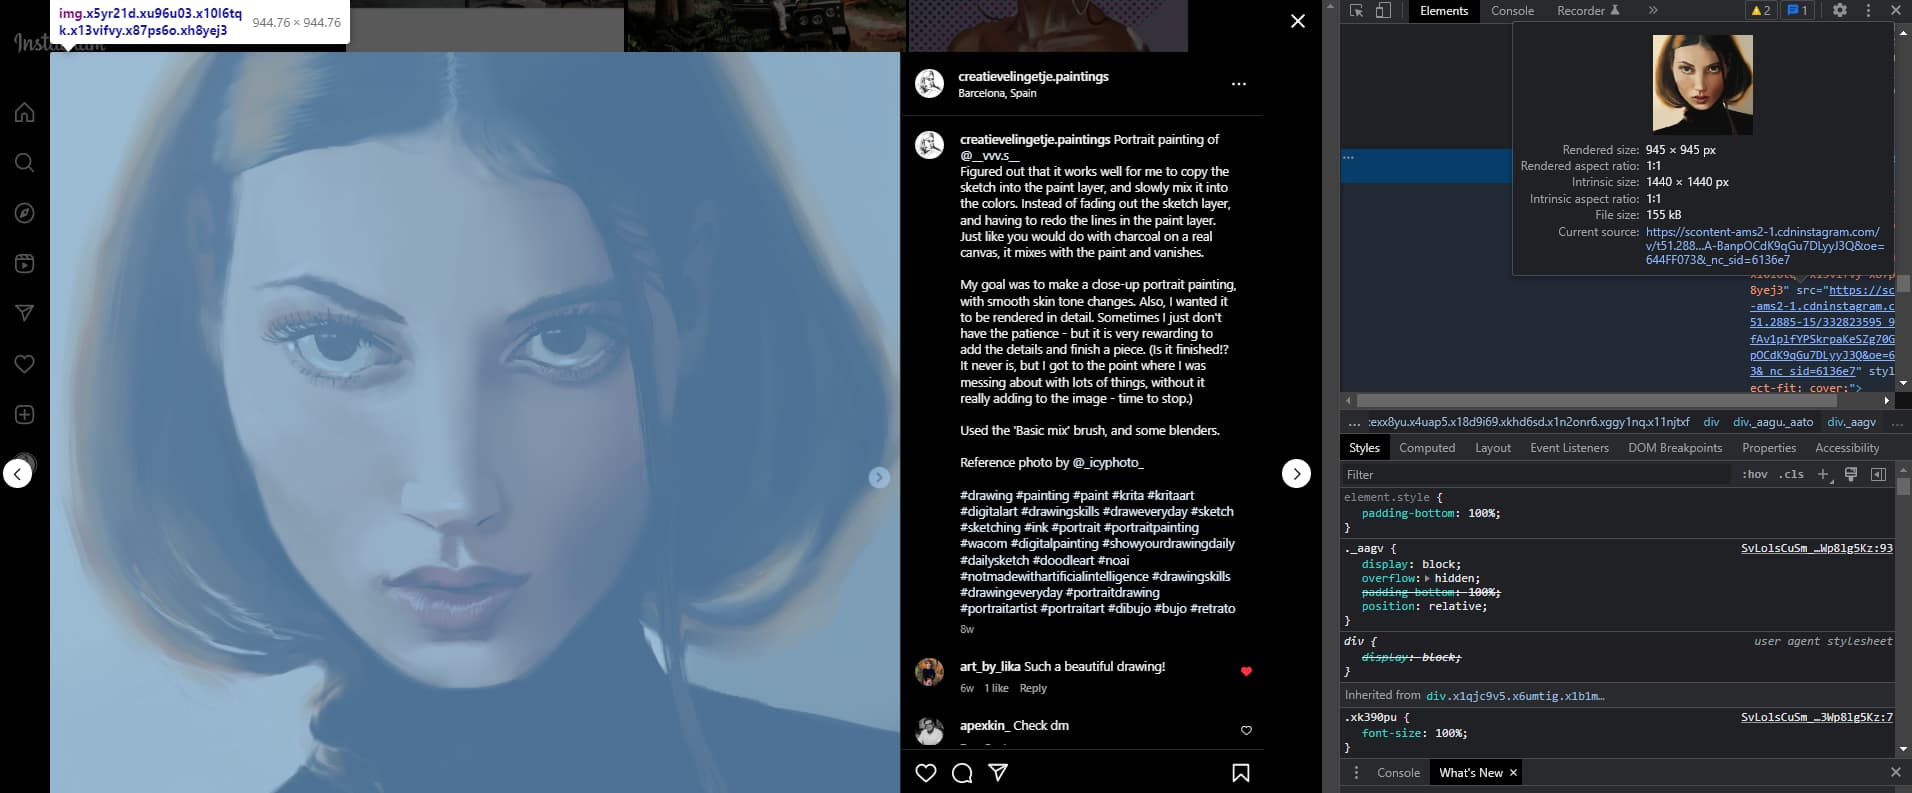
Task: Switch to the Styles pane tab
Action: click(x=1364, y=448)
